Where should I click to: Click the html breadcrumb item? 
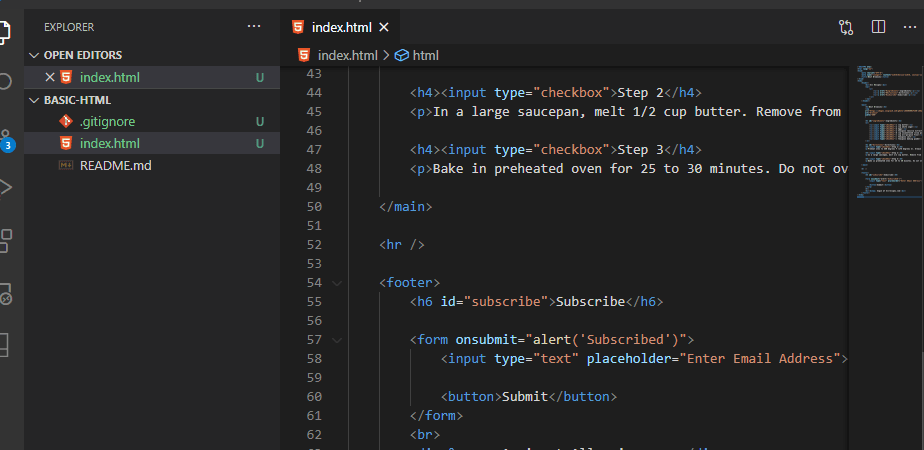click(x=425, y=55)
